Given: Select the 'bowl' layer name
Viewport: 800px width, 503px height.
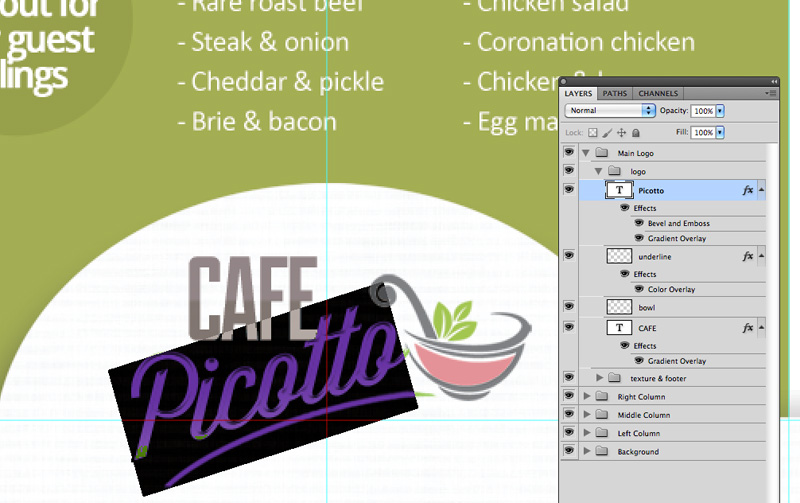Looking at the screenshot, I should coord(646,308).
